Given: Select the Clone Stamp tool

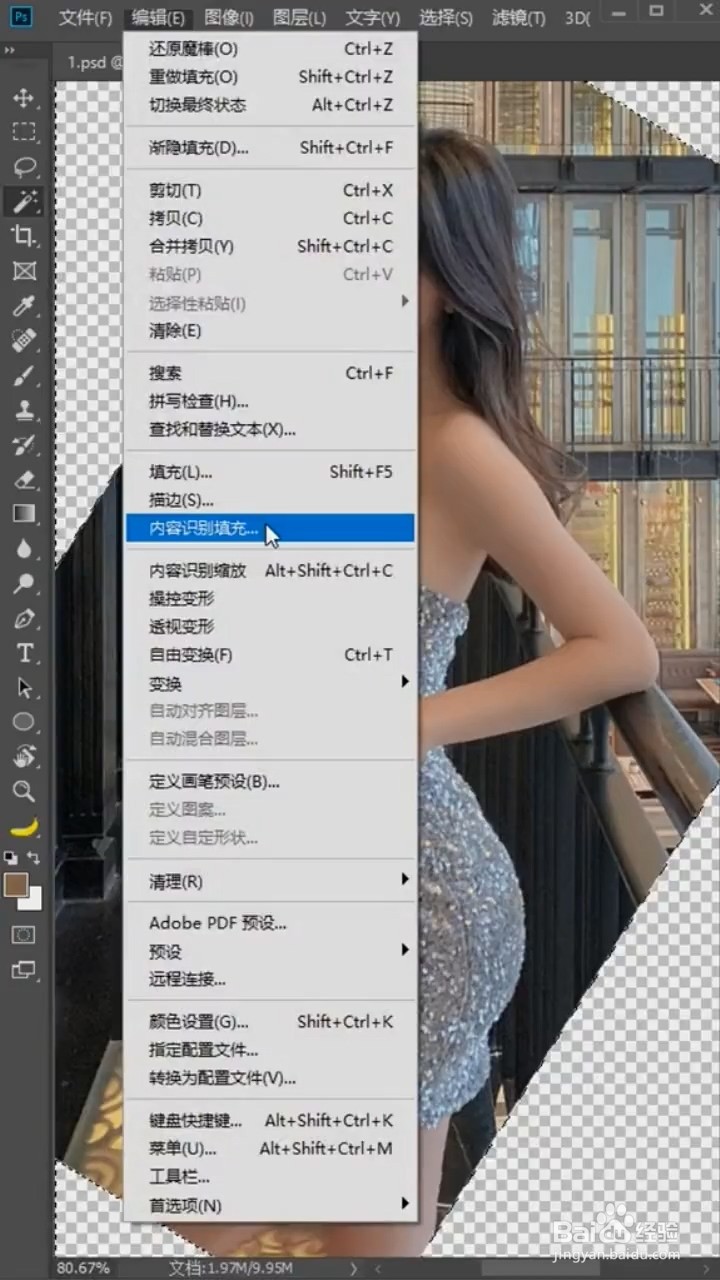Looking at the screenshot, I should click(x=23, y=410).
